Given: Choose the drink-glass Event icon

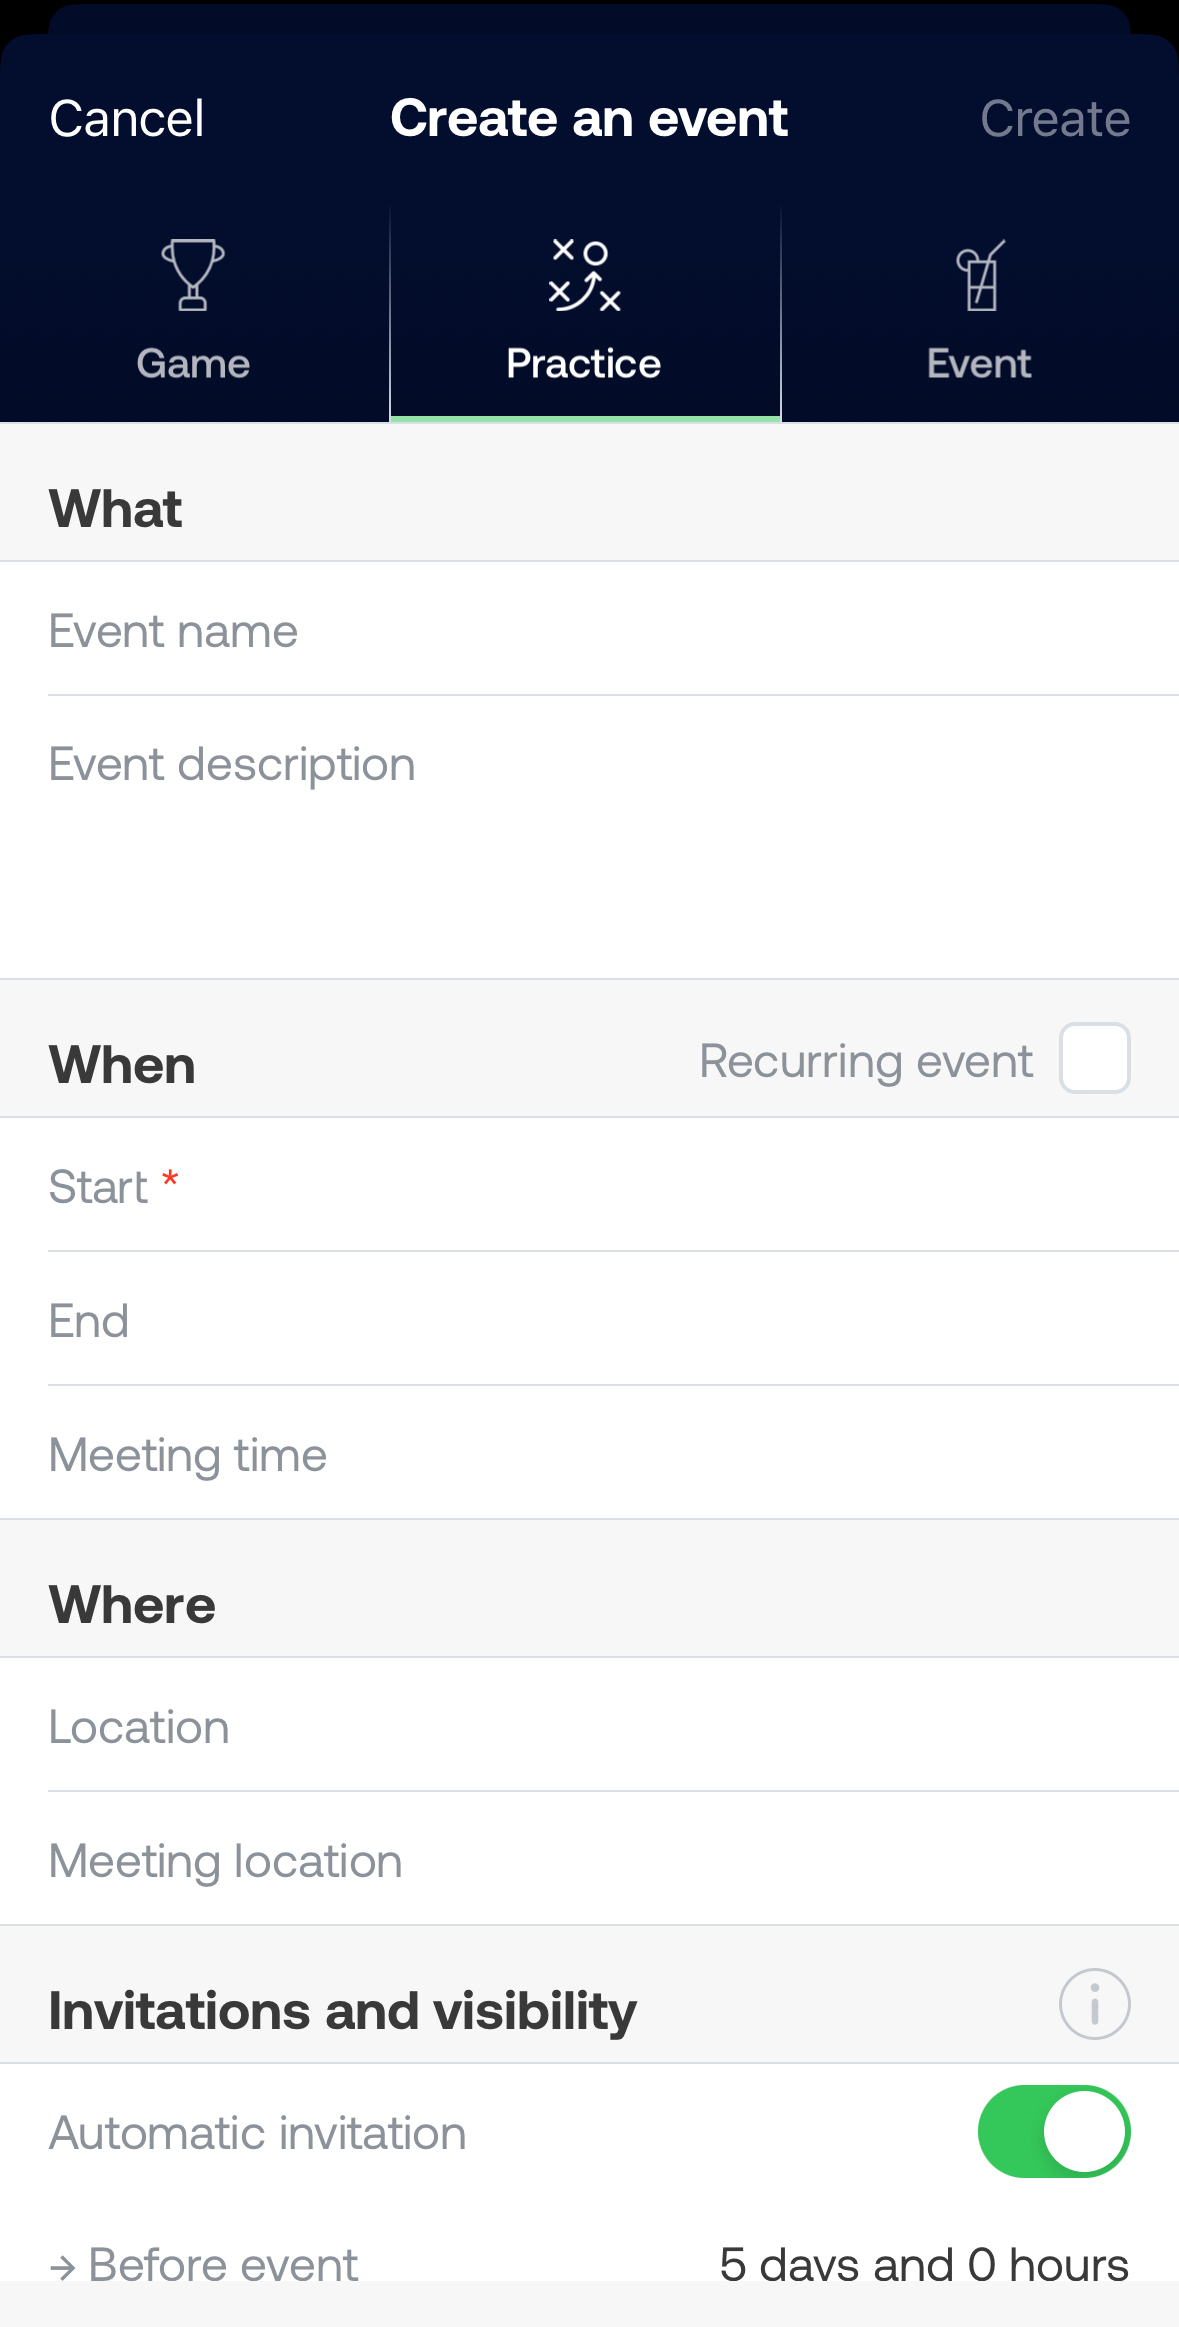Looking at the screenshot, I should (x=980, y=275).
